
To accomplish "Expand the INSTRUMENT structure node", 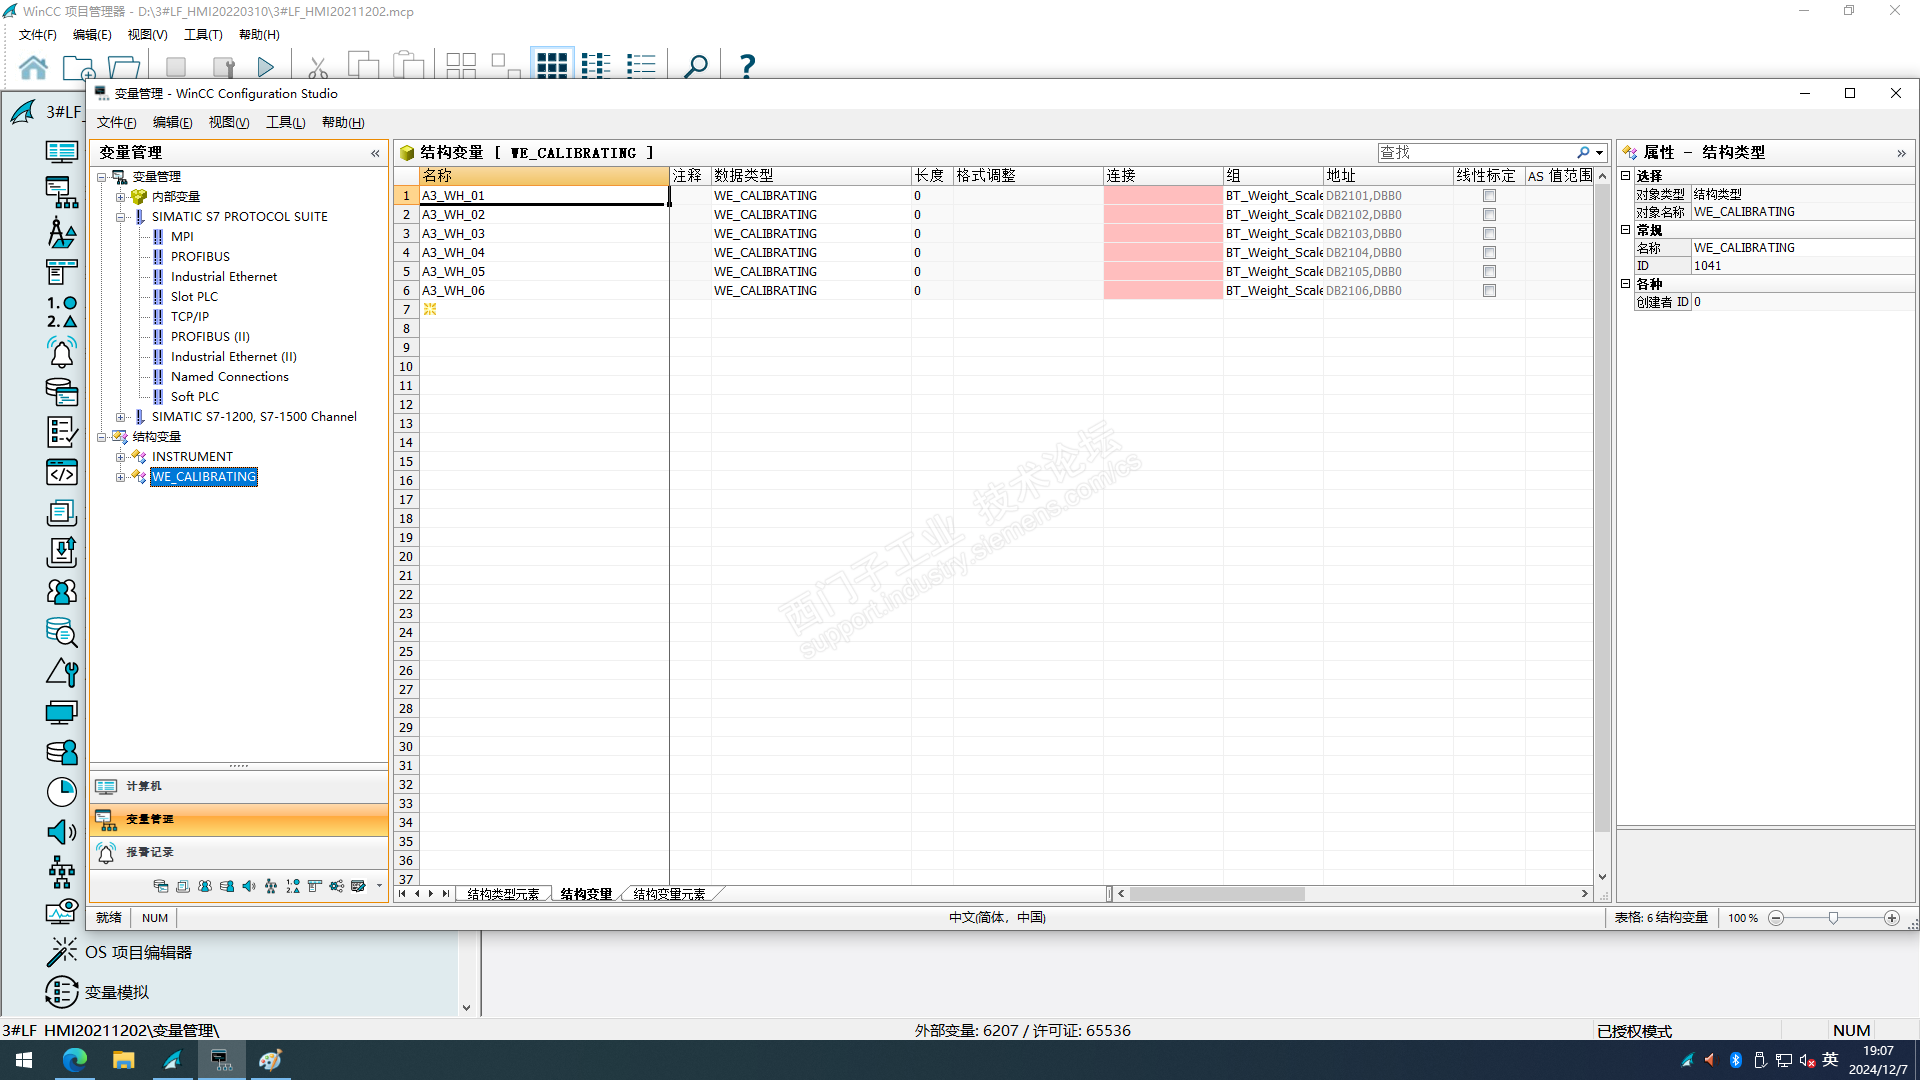I will (120, 457).
